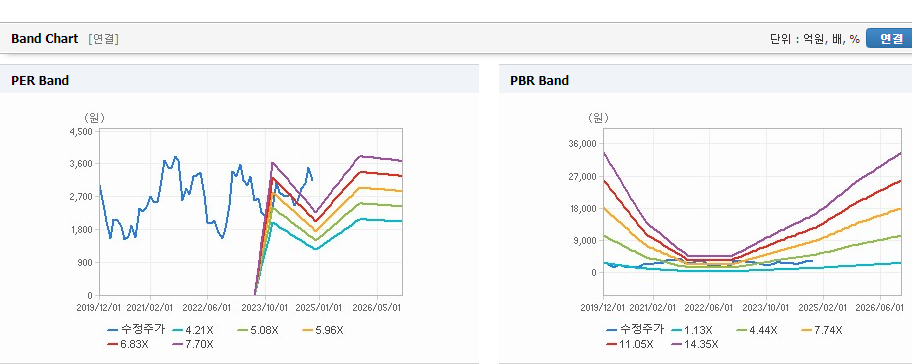Image resolution: width=912 pixels, height=364 pixels.
Task: Click the 2026/06/01 x-axis label in PBR chart
Action: click(x=880, y=307)
